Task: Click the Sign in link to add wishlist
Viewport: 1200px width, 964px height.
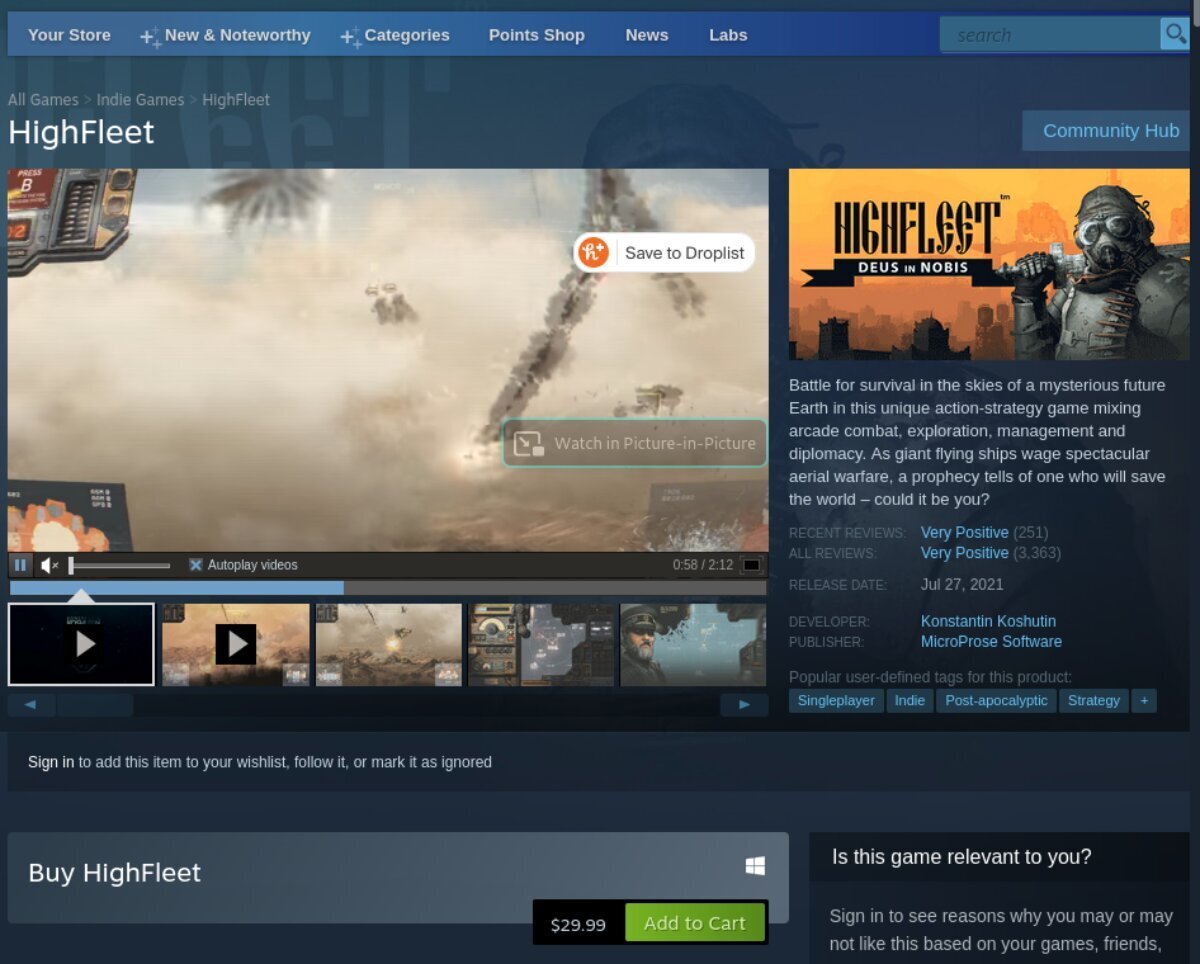Action: [50, 761]
